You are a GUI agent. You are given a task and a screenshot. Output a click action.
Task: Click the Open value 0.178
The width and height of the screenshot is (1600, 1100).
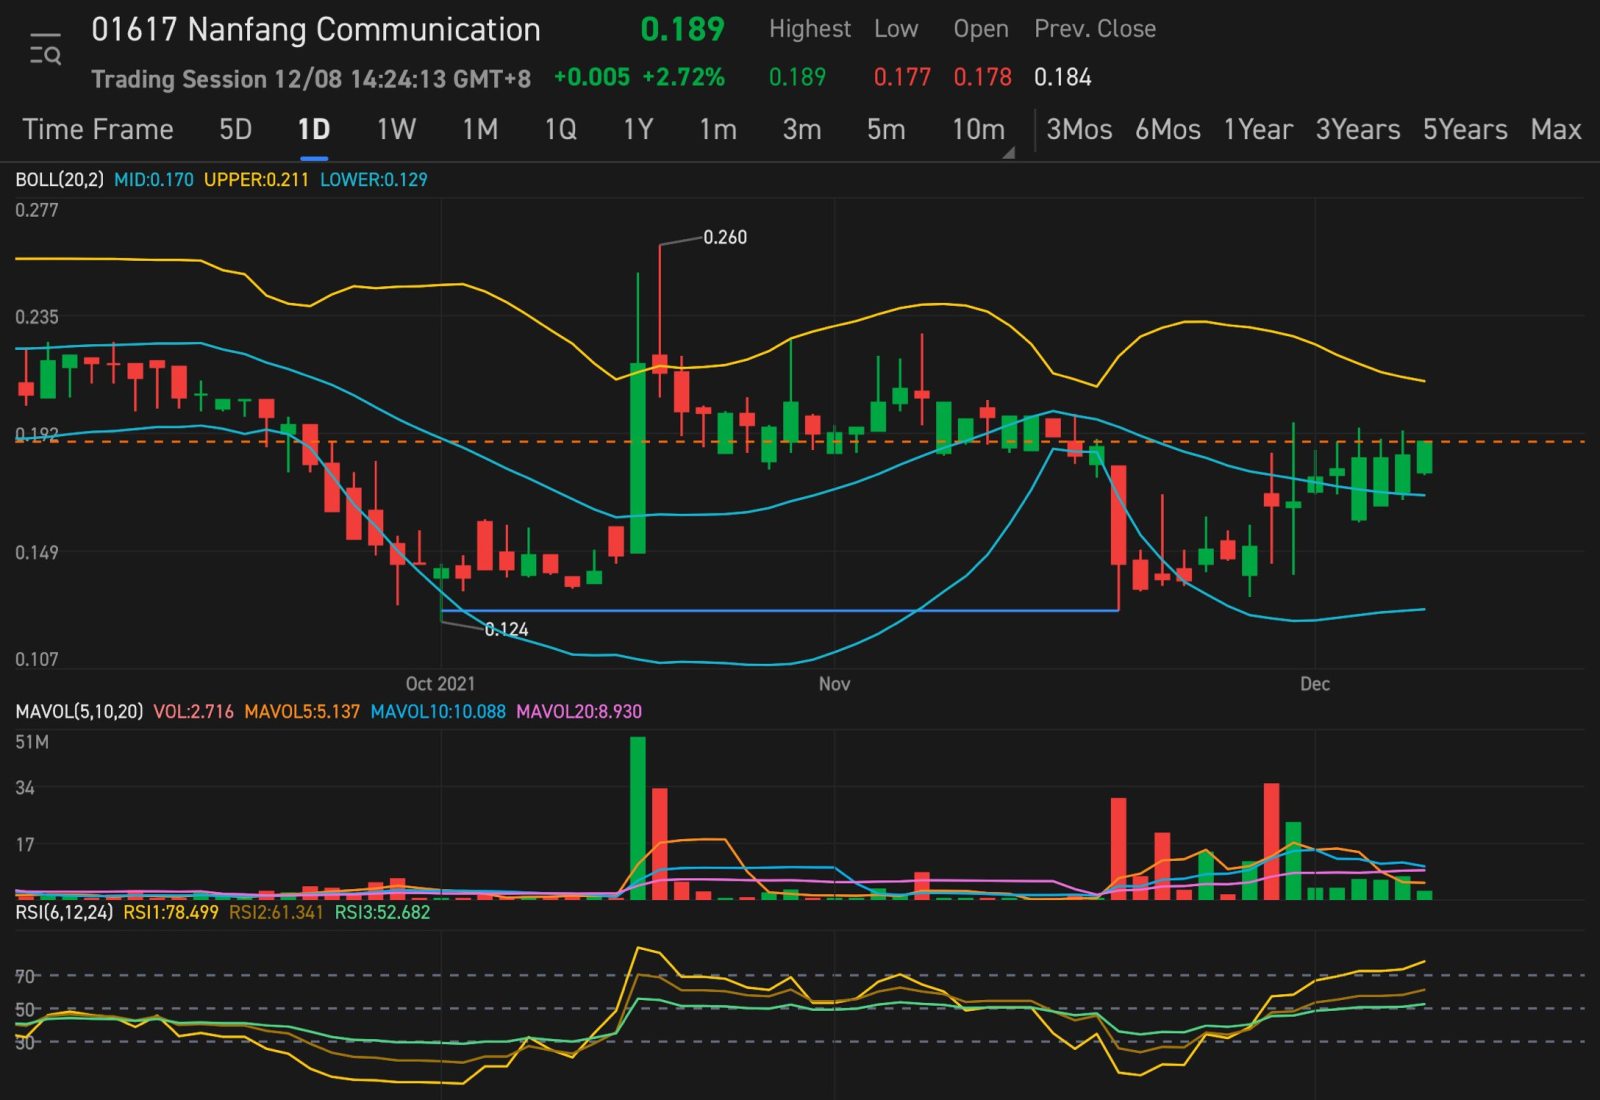click(982, 78)
